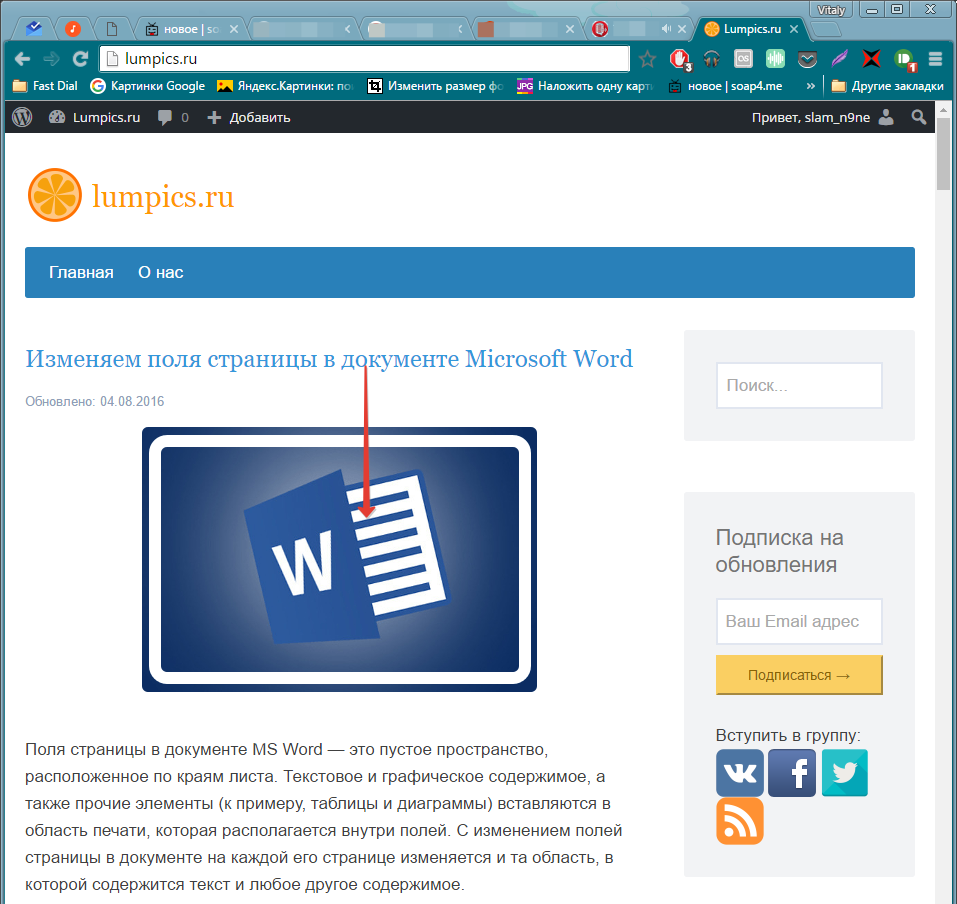This screenshot has height=904, width=957.
Task: Open the article title link about Microsoft Word
Action: [328, 358]
